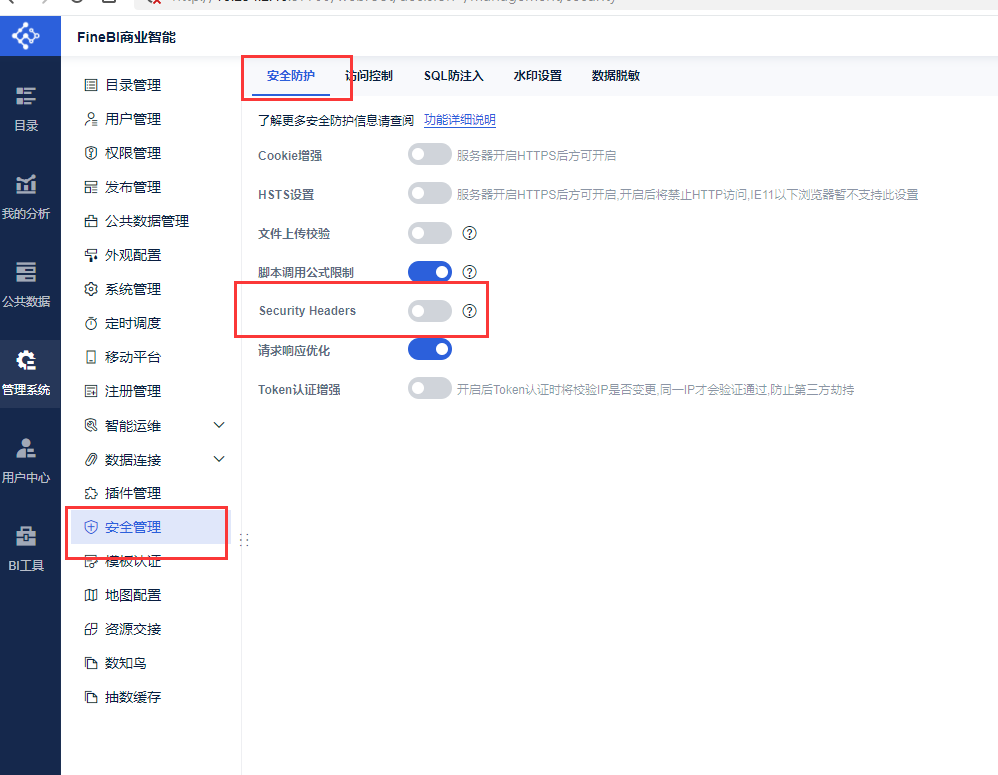The width and height of the screenshot is (998, 775).
Task: Open the 功能详细说明 link
Action: click(460, 120)
